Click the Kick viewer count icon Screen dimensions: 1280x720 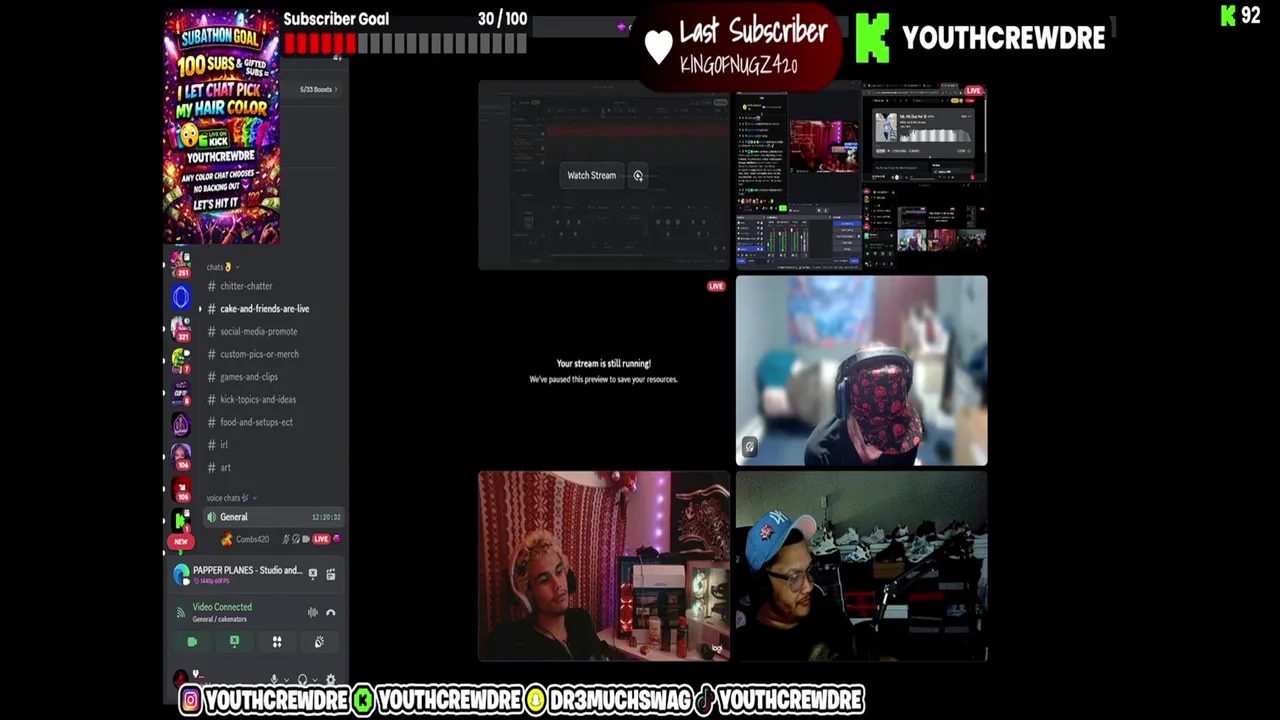tap(1229, 15)
